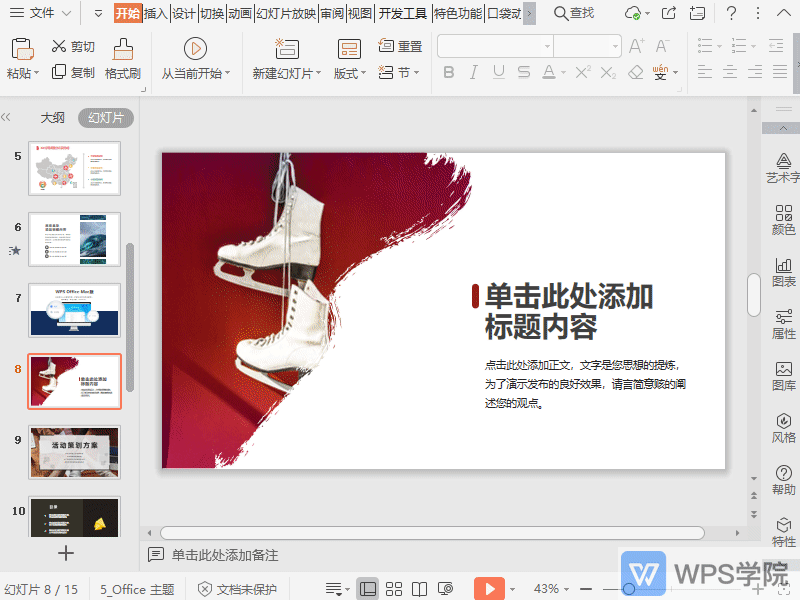Toggle Bold formatting

click(x=448, y=72)
